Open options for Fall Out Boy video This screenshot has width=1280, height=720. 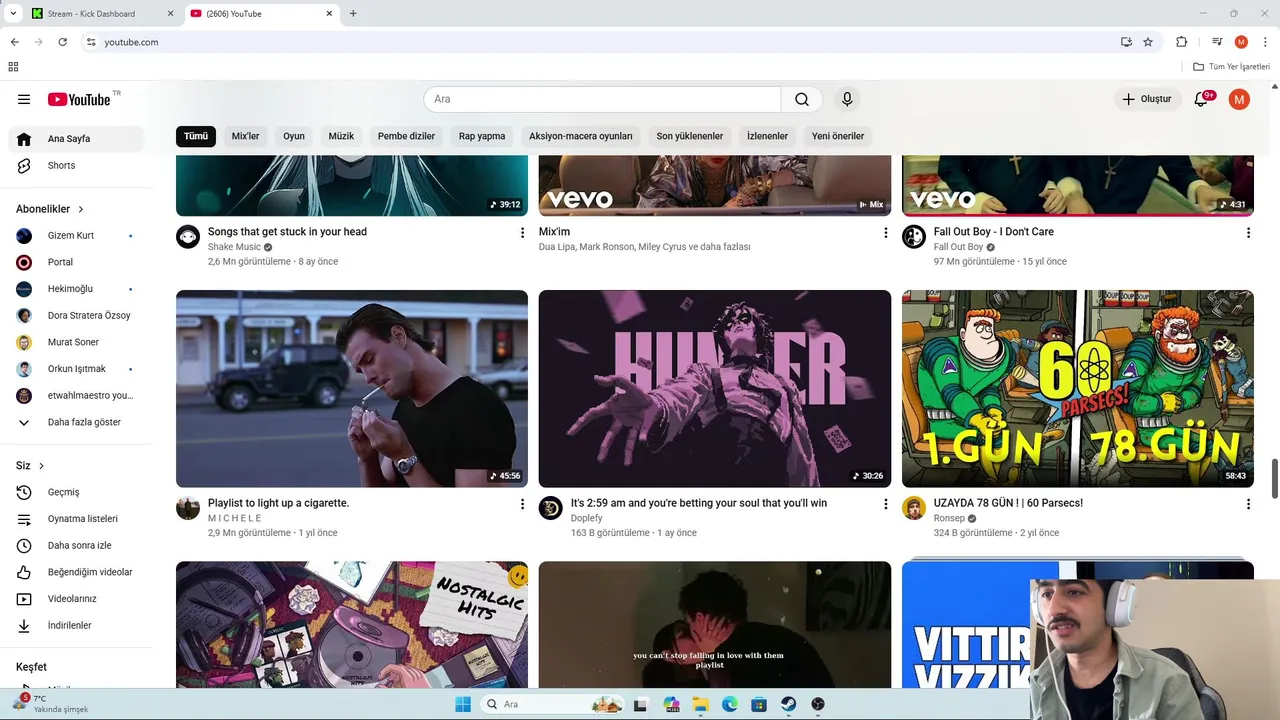point(1248,233)
